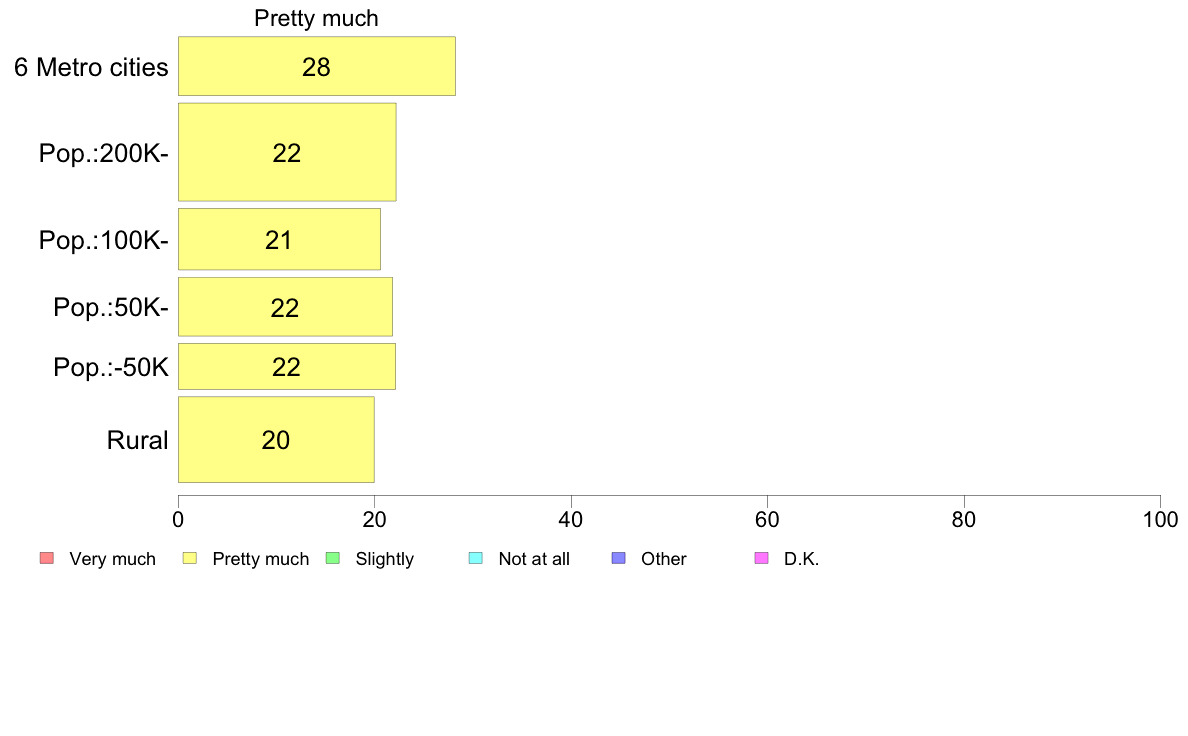Click the Not at all legend text
Viewport: 1188px width, 736px height.
pos(534,559)
